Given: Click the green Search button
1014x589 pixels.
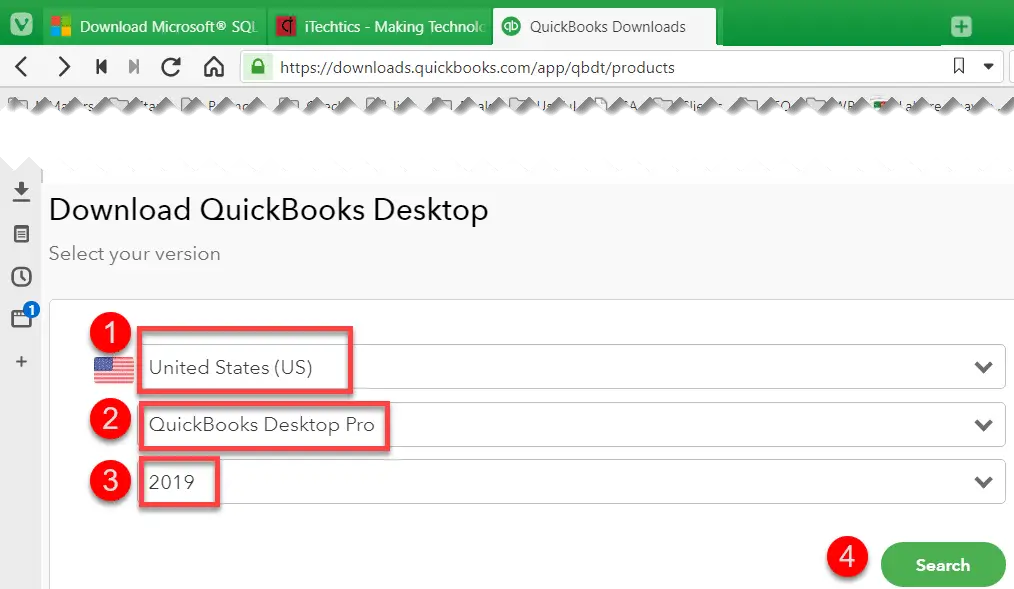Looking at the screenshot, I should 943,564.
